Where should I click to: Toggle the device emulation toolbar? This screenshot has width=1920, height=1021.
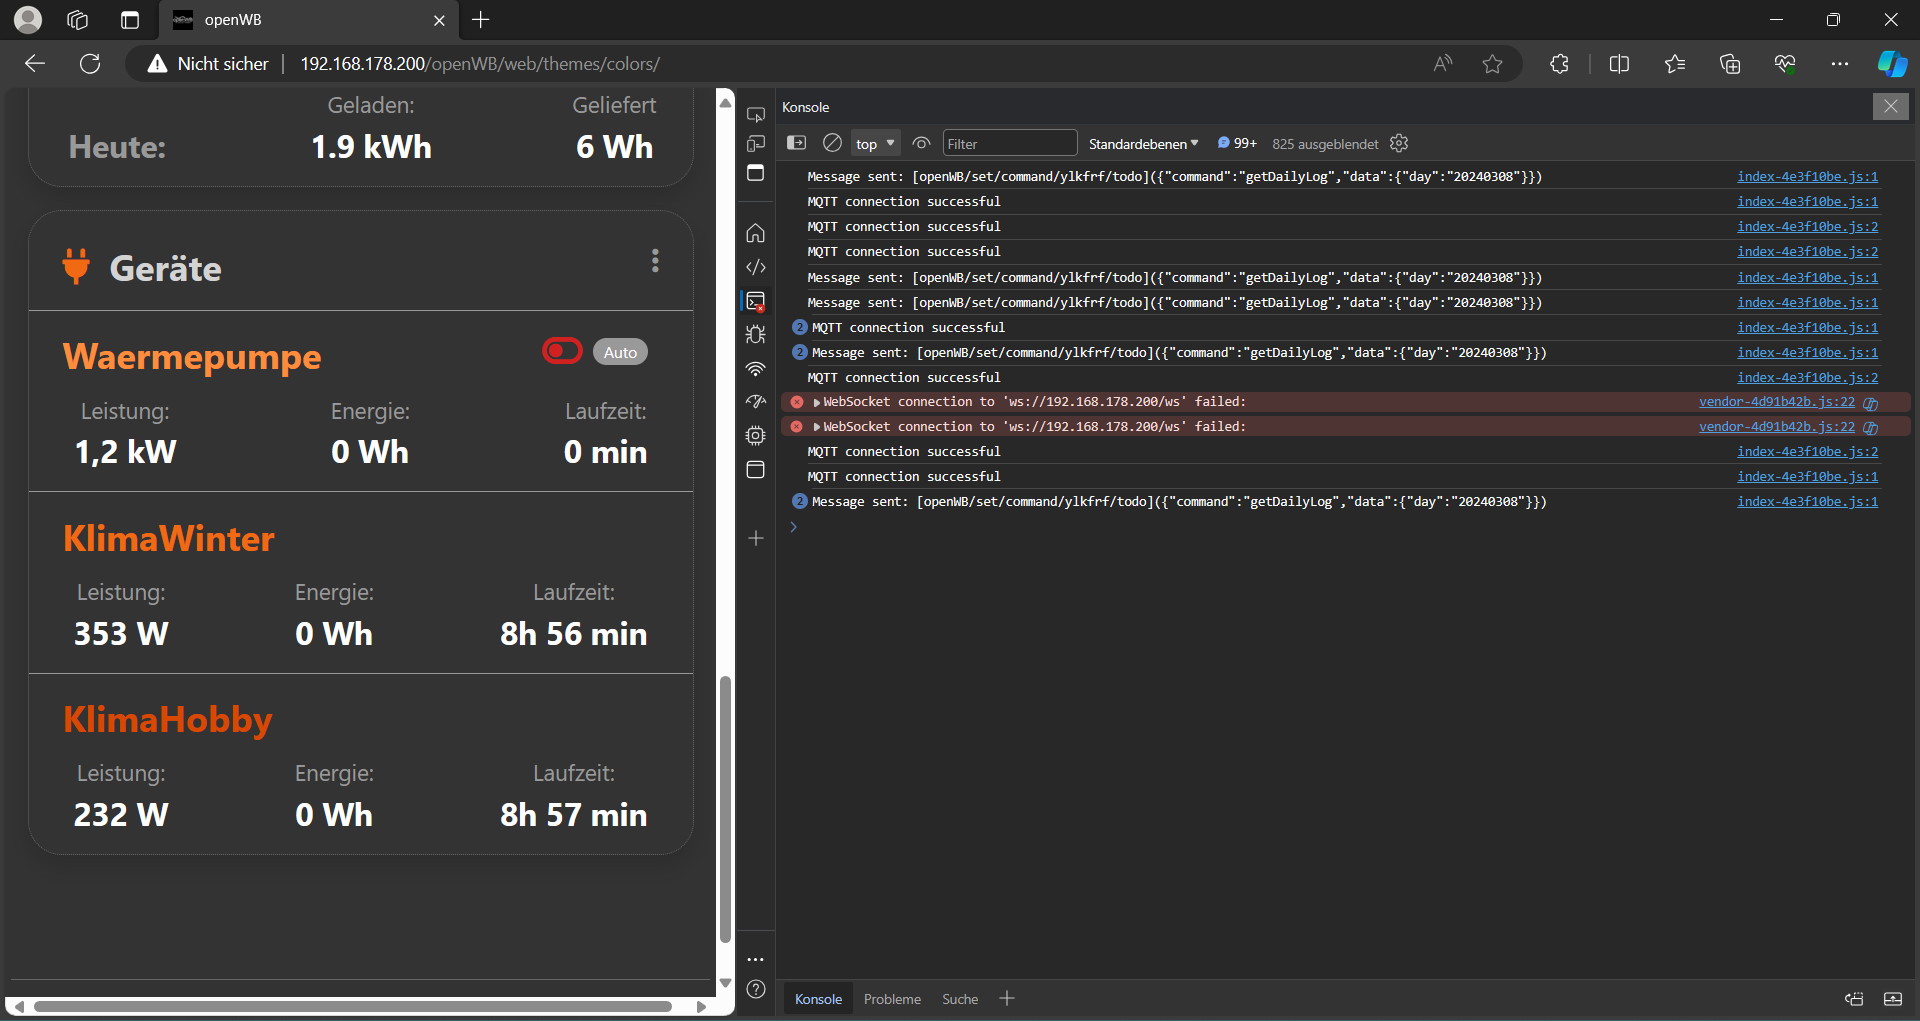pos(756,143)
